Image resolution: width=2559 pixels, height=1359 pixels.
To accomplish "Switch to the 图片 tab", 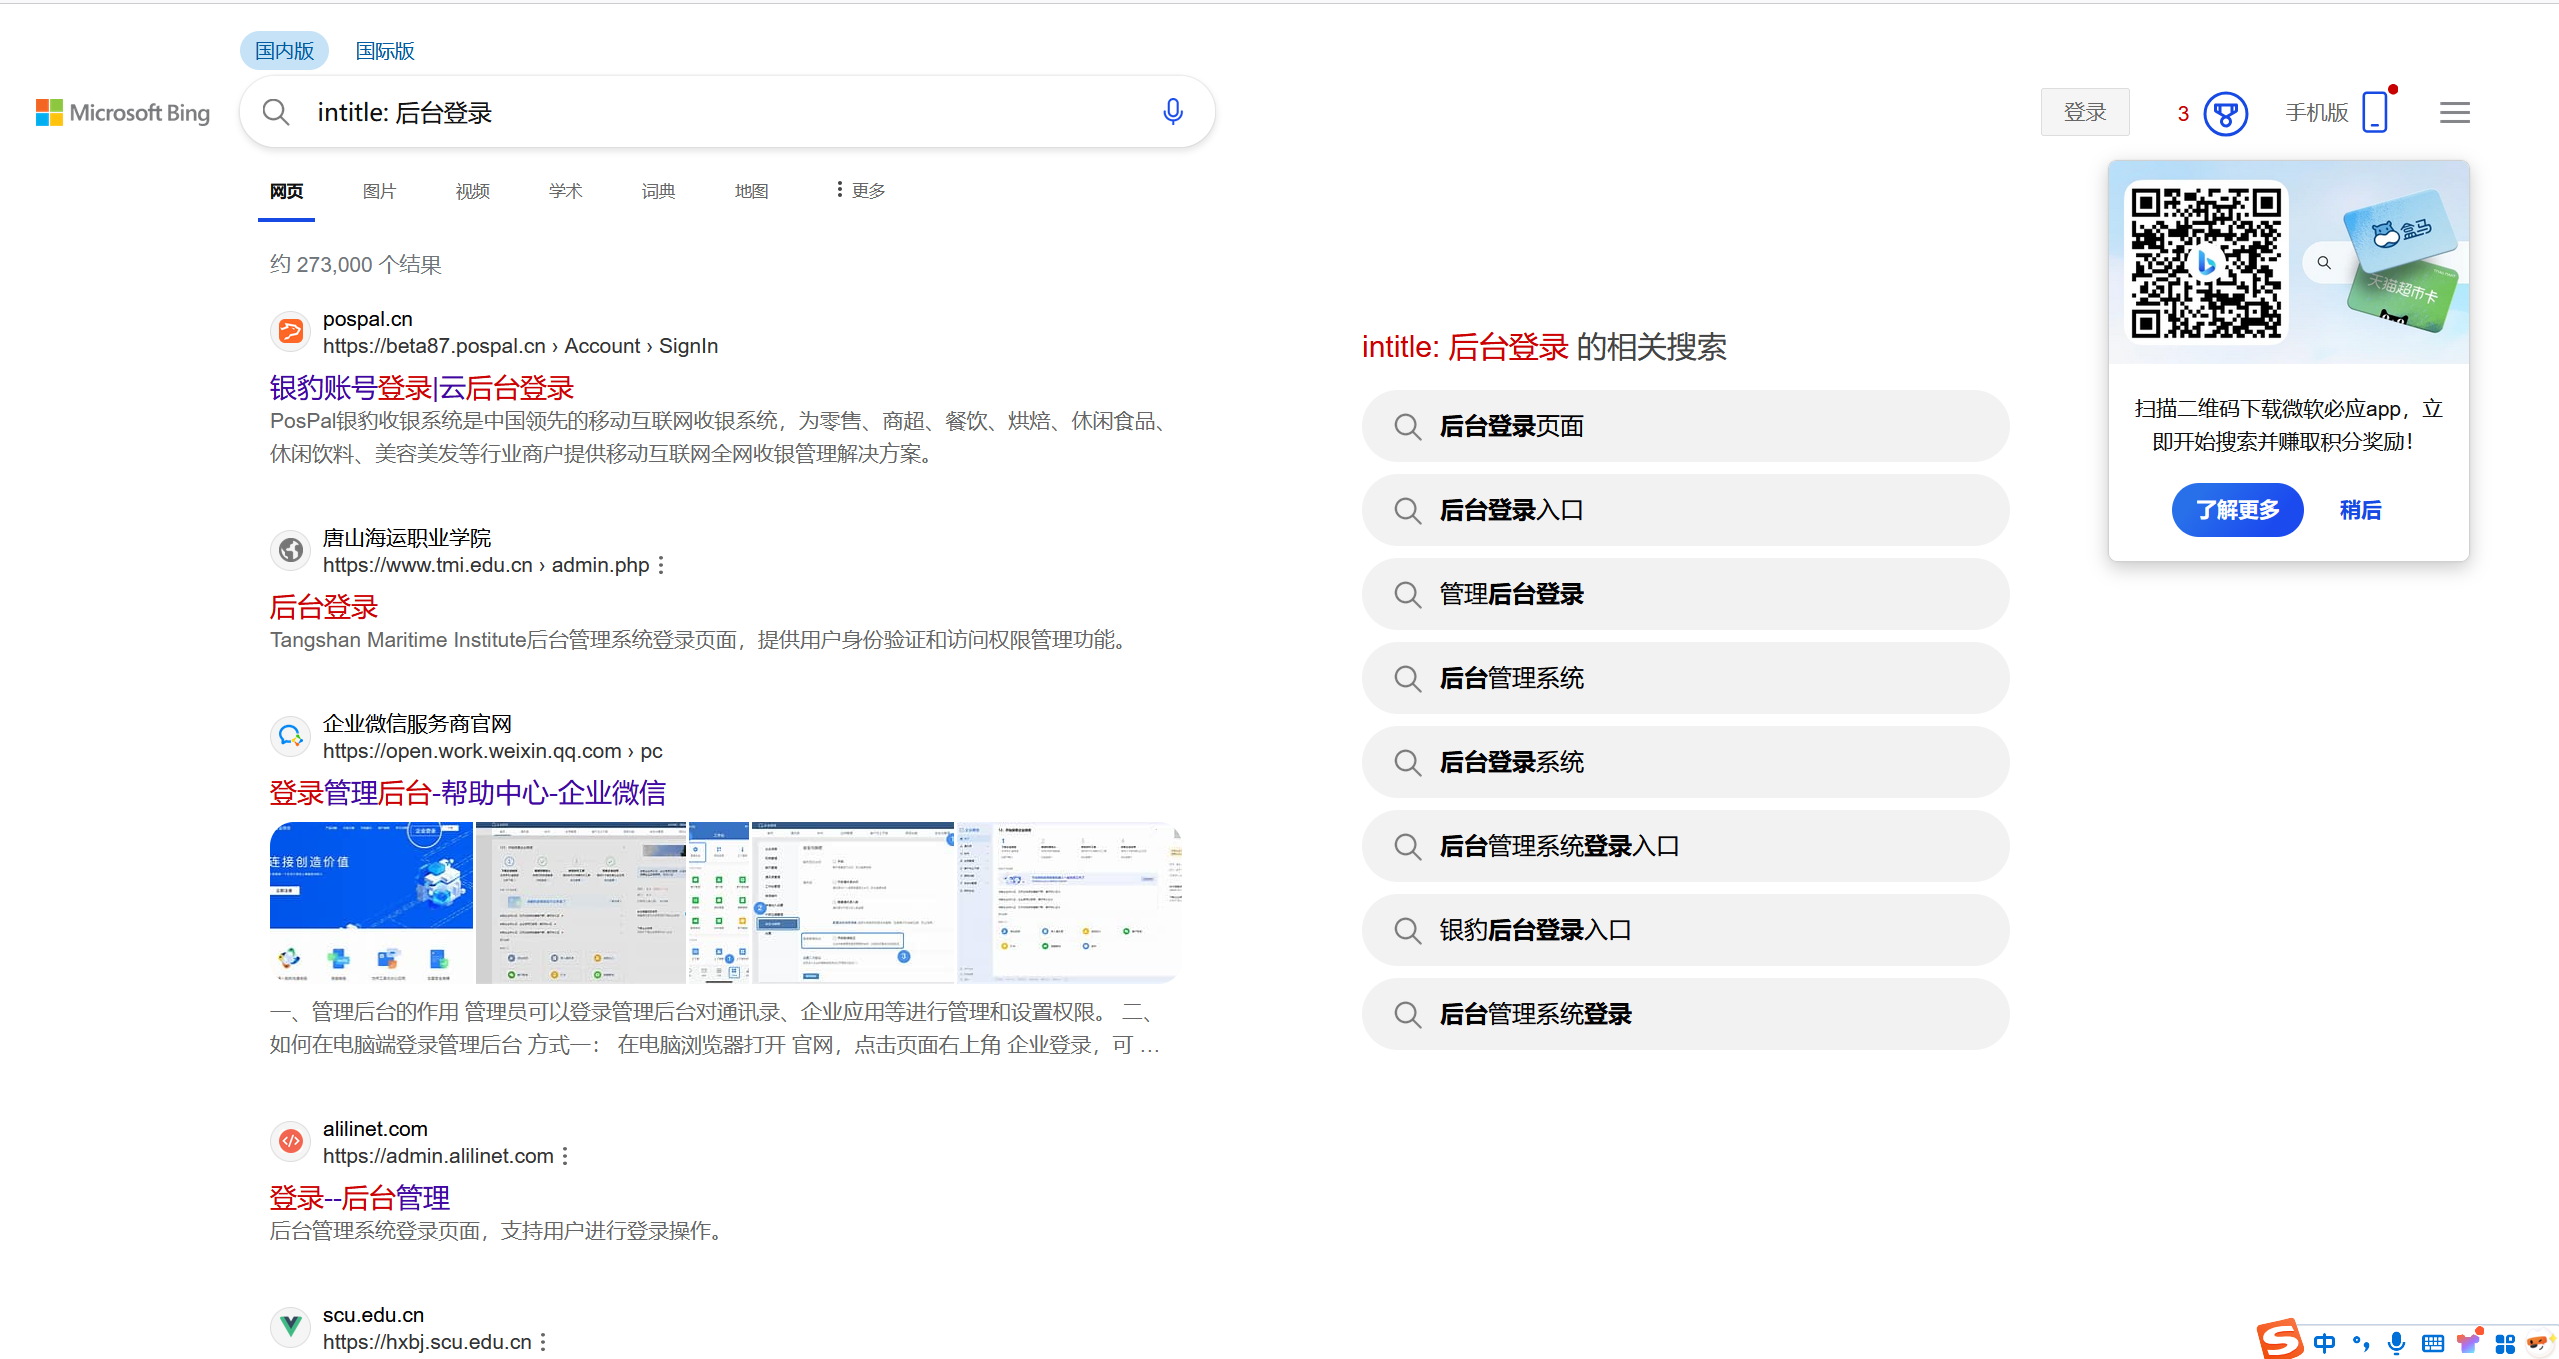I will coord(379,190).
